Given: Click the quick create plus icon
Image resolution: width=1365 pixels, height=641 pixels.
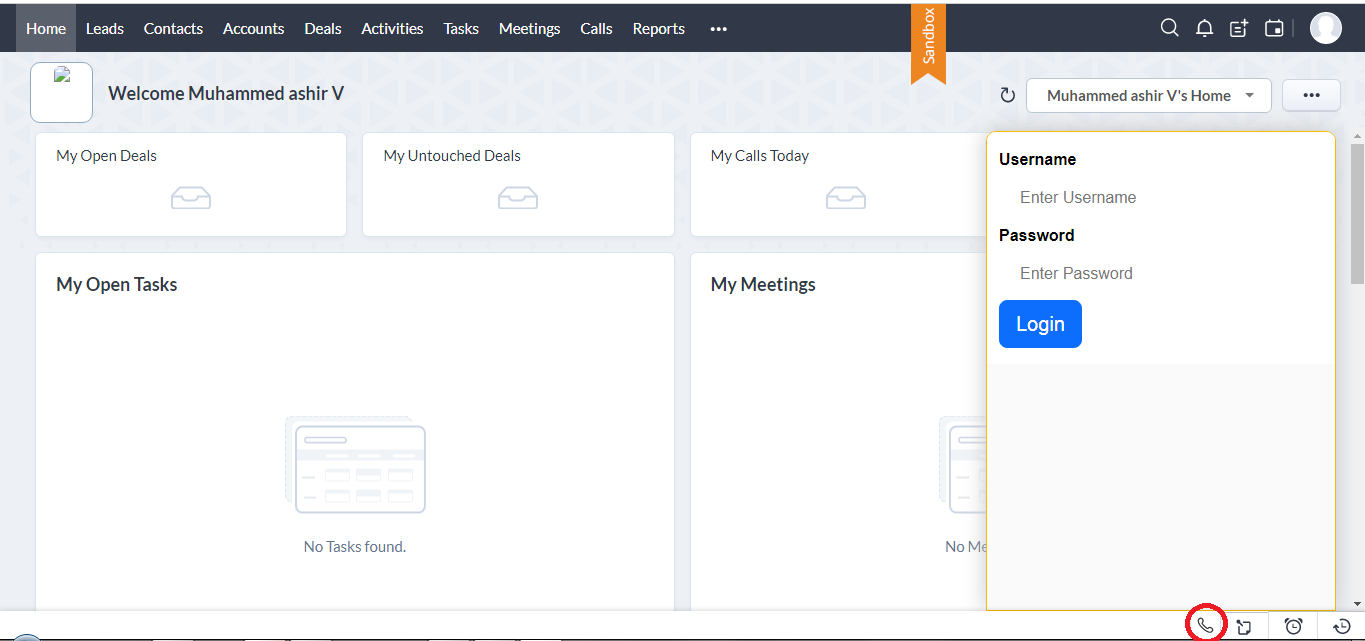Looking at the screenshot, I should click(x=1239, y=28).
